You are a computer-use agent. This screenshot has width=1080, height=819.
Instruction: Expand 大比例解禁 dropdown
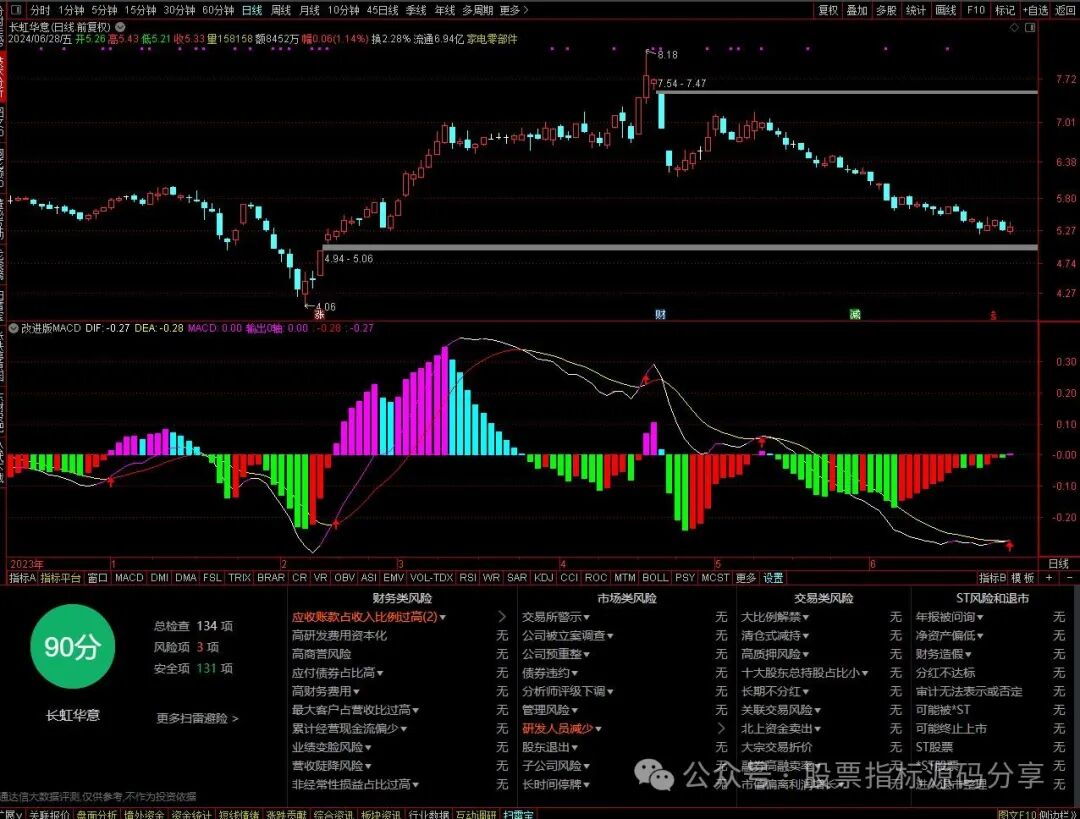tap(775, 616)
